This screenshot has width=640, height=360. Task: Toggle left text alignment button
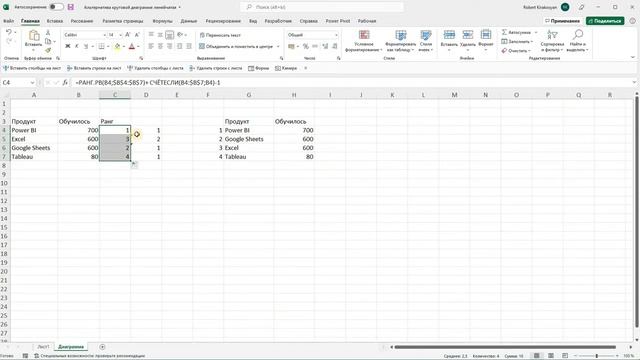(x=151, y=47)
